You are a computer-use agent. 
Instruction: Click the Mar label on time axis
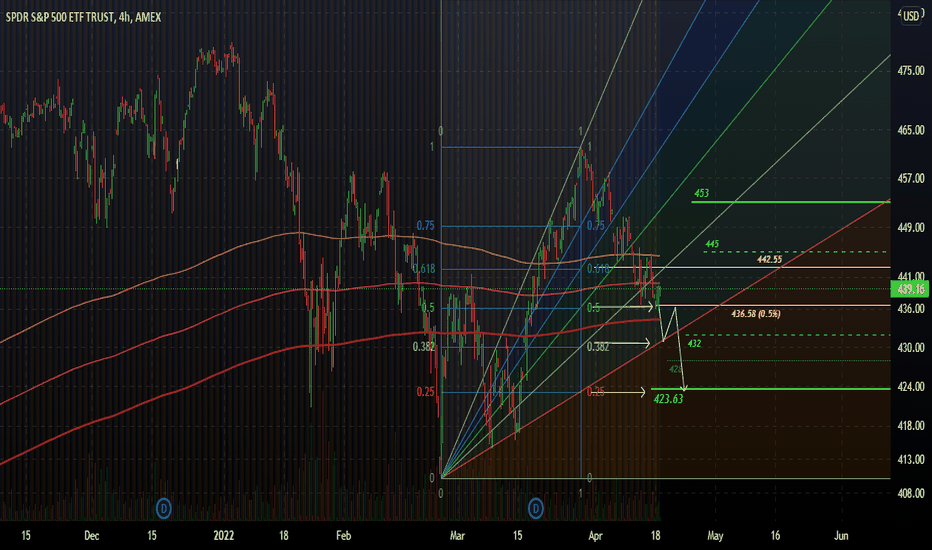[457, 536]
